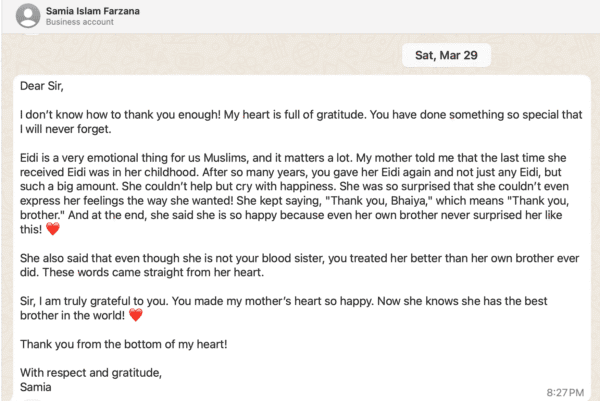Click the red heart emoji after "this!"
This screenshot has width=600, height=401.
tap(53, 229)
